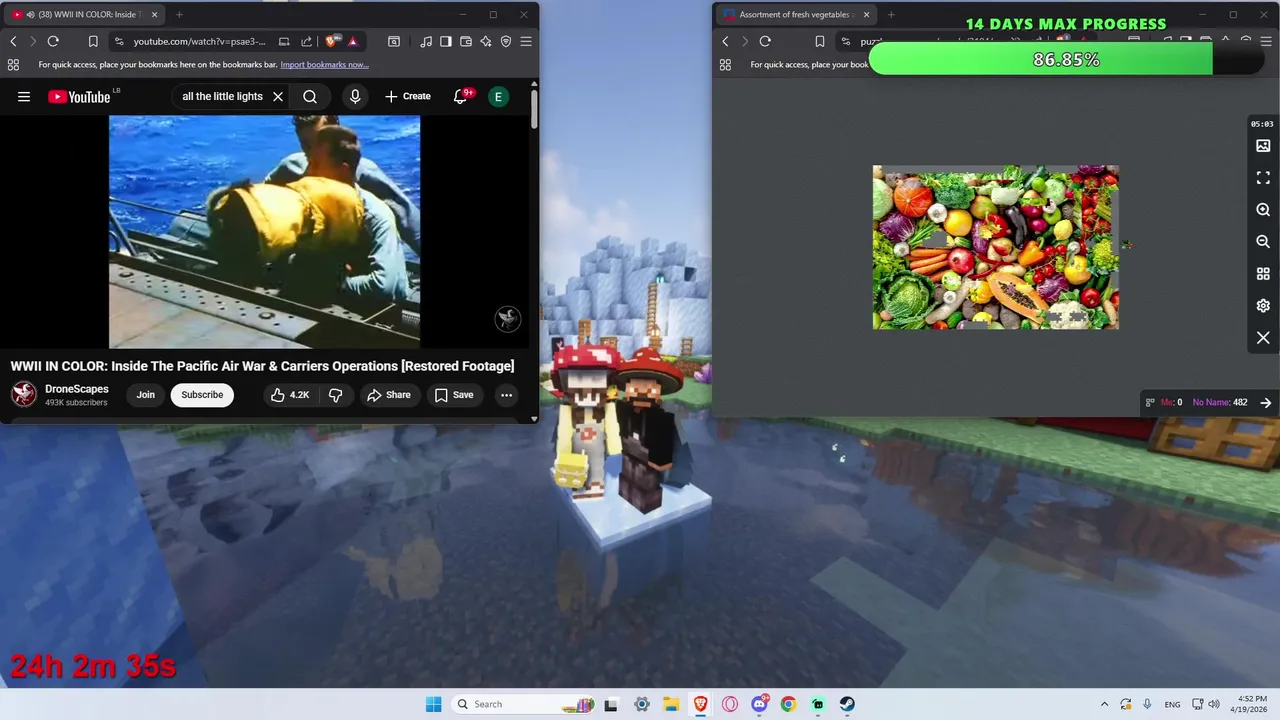
Task: Reload the puzzle page
Action: (765, 41)
